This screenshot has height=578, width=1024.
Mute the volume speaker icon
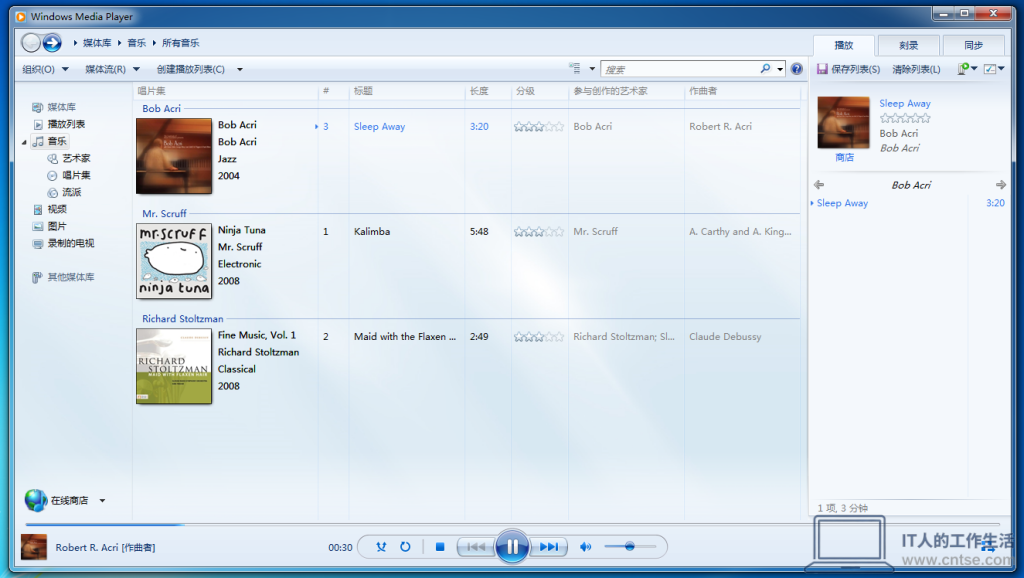tap(586, 547)
